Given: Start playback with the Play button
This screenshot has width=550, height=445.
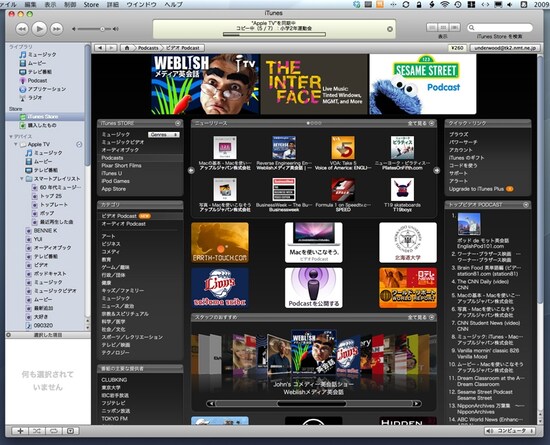Looking at the screenshot, I should [x=39, y=29].
